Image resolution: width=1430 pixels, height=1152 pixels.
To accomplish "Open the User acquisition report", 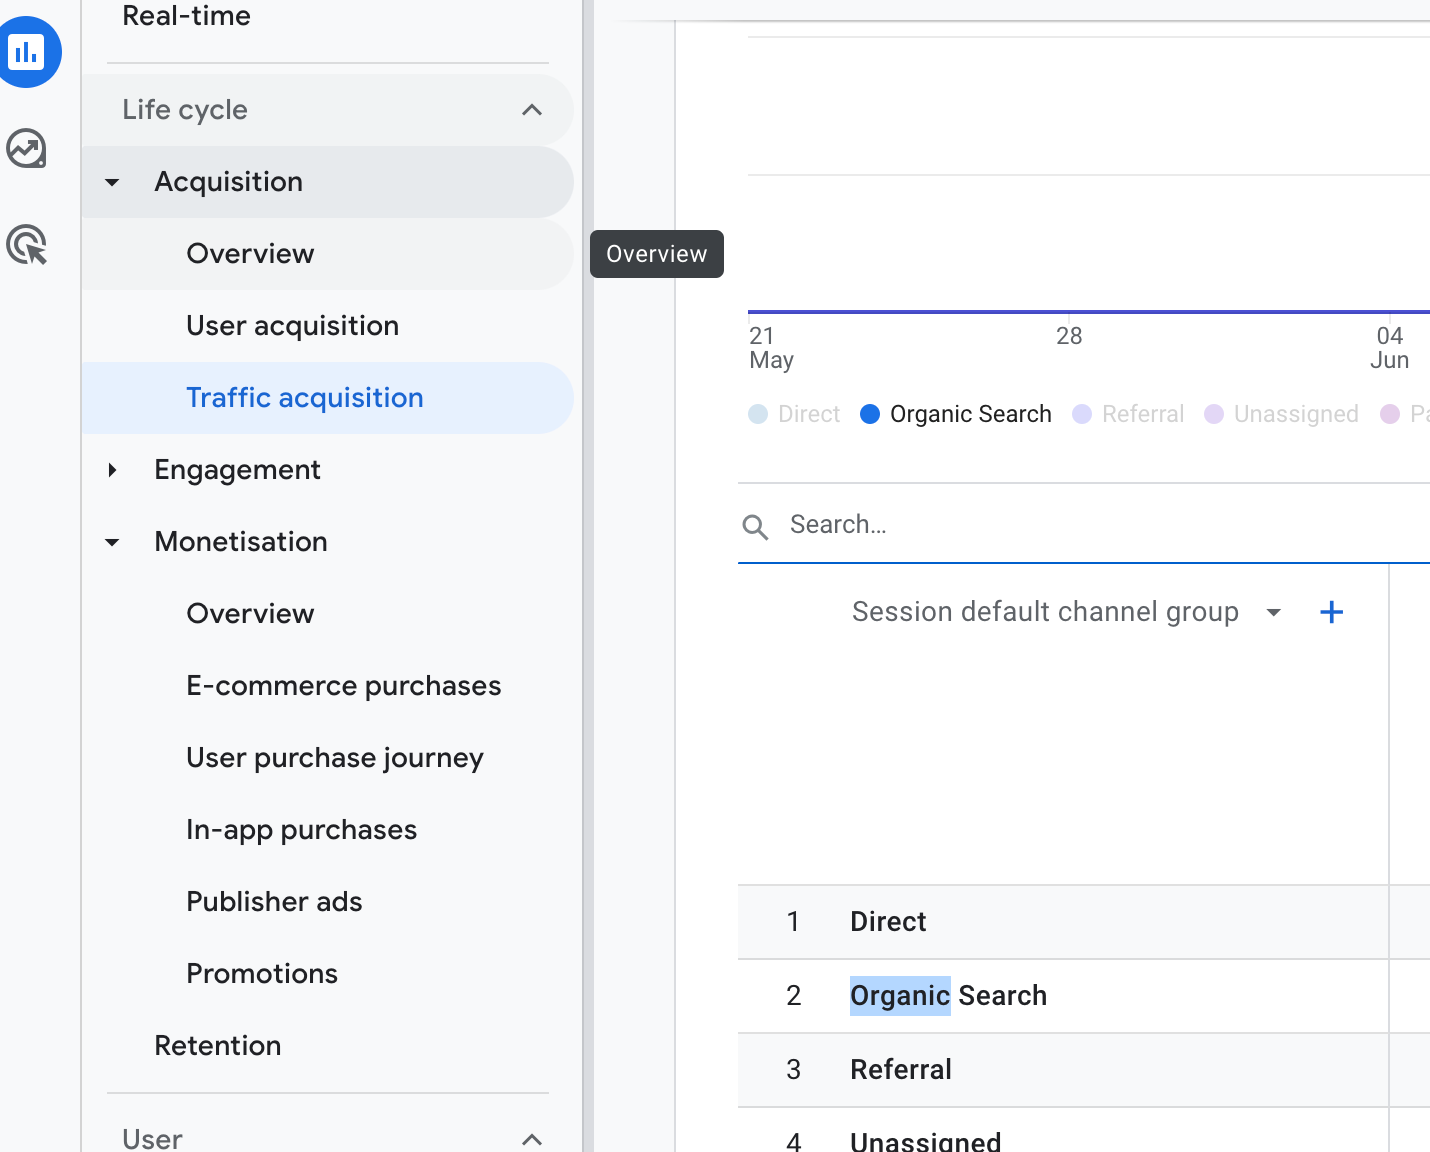I will tap(292, 325).
